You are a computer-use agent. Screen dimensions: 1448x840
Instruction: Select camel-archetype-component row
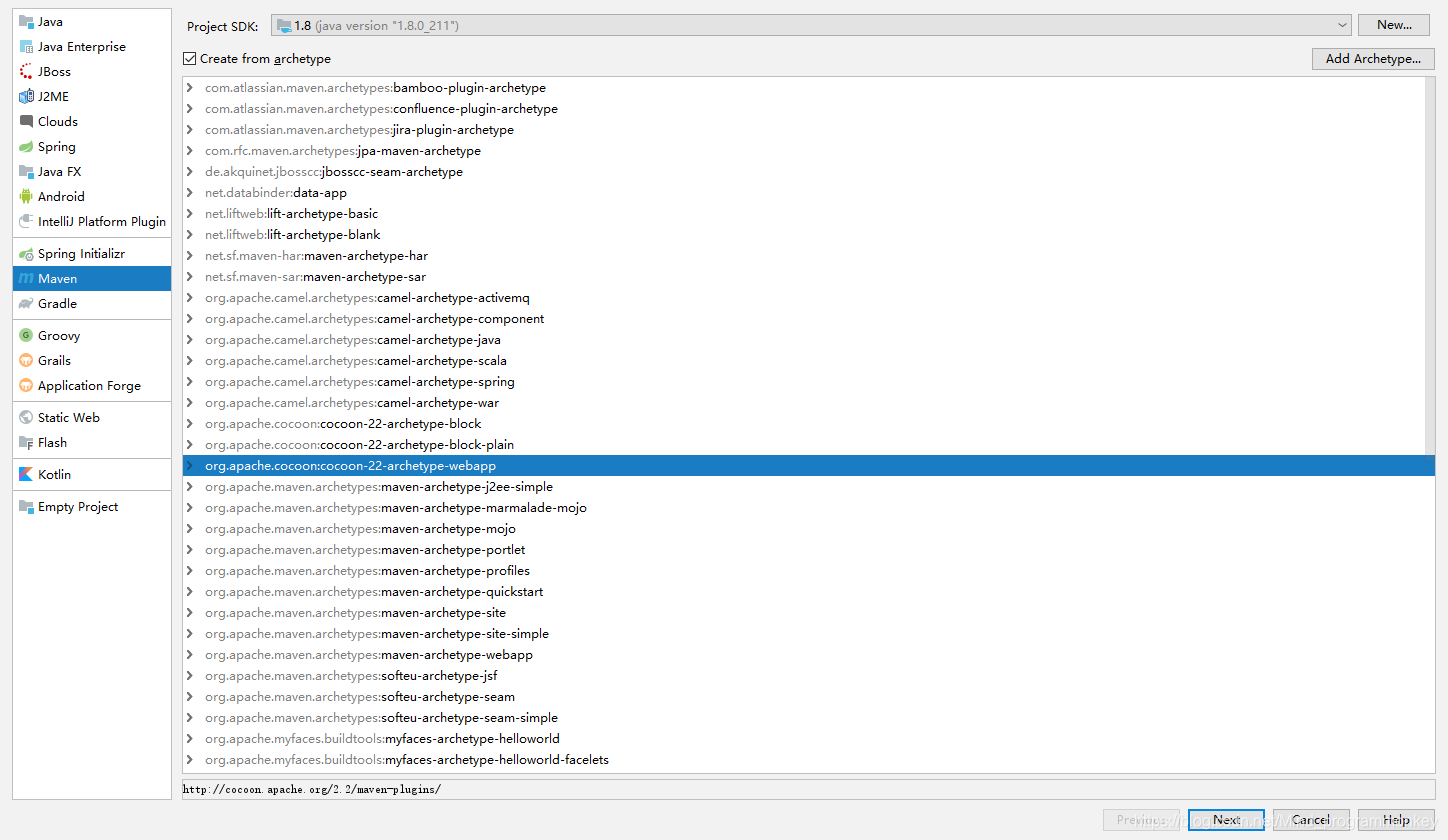point(804,319)
